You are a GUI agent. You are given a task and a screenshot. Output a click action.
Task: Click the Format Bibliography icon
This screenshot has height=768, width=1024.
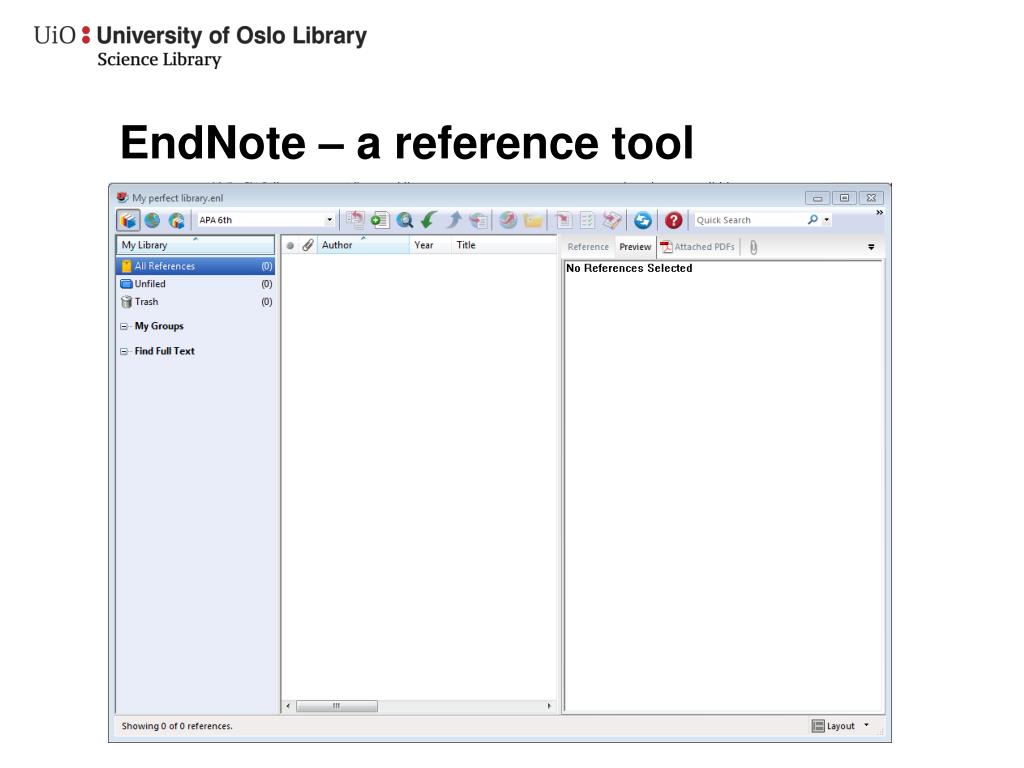coord(587,220)
